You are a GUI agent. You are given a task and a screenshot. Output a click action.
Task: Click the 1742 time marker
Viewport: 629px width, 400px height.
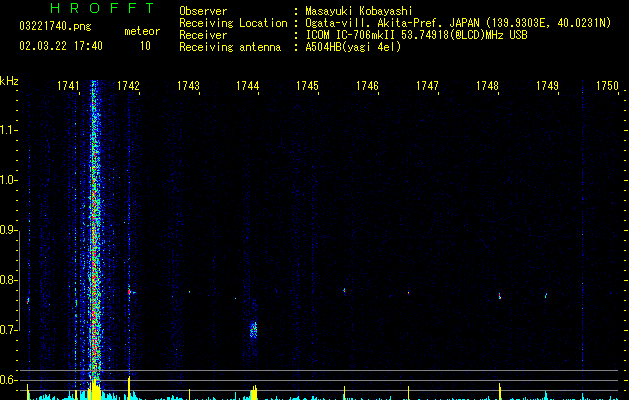pos(128,86)
